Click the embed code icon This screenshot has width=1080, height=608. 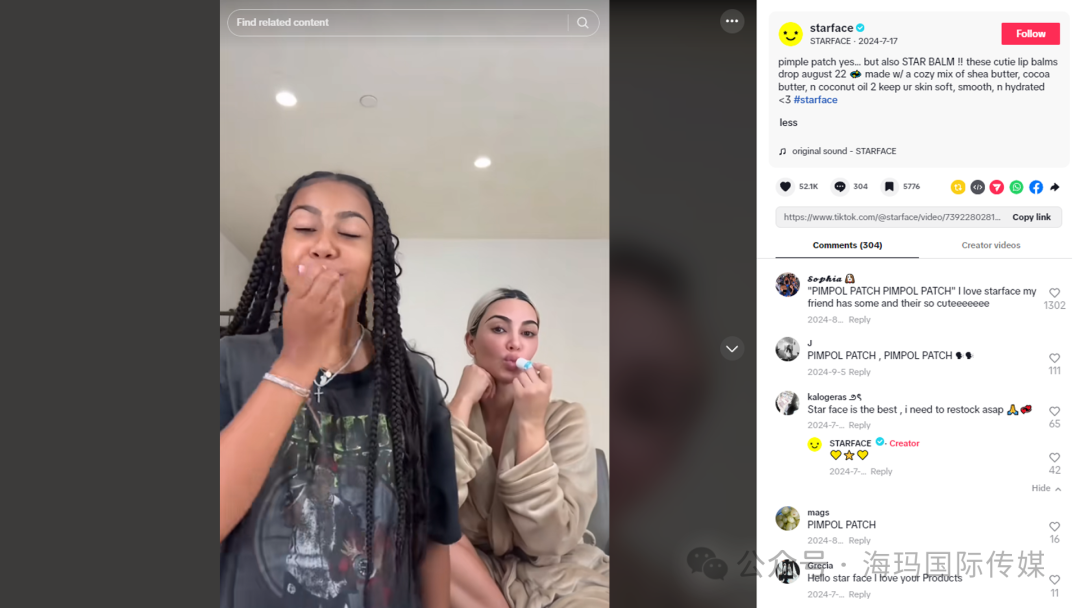click(x=977, y=187)
